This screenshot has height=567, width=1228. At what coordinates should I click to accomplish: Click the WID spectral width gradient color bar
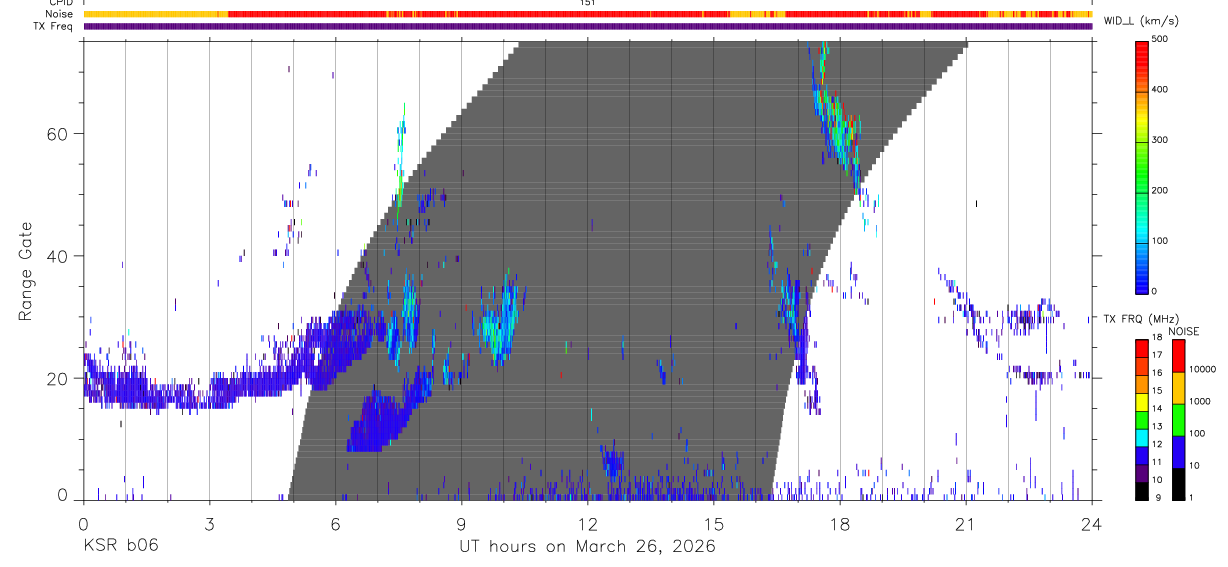pyautogui.click(x=1142, y=166)
